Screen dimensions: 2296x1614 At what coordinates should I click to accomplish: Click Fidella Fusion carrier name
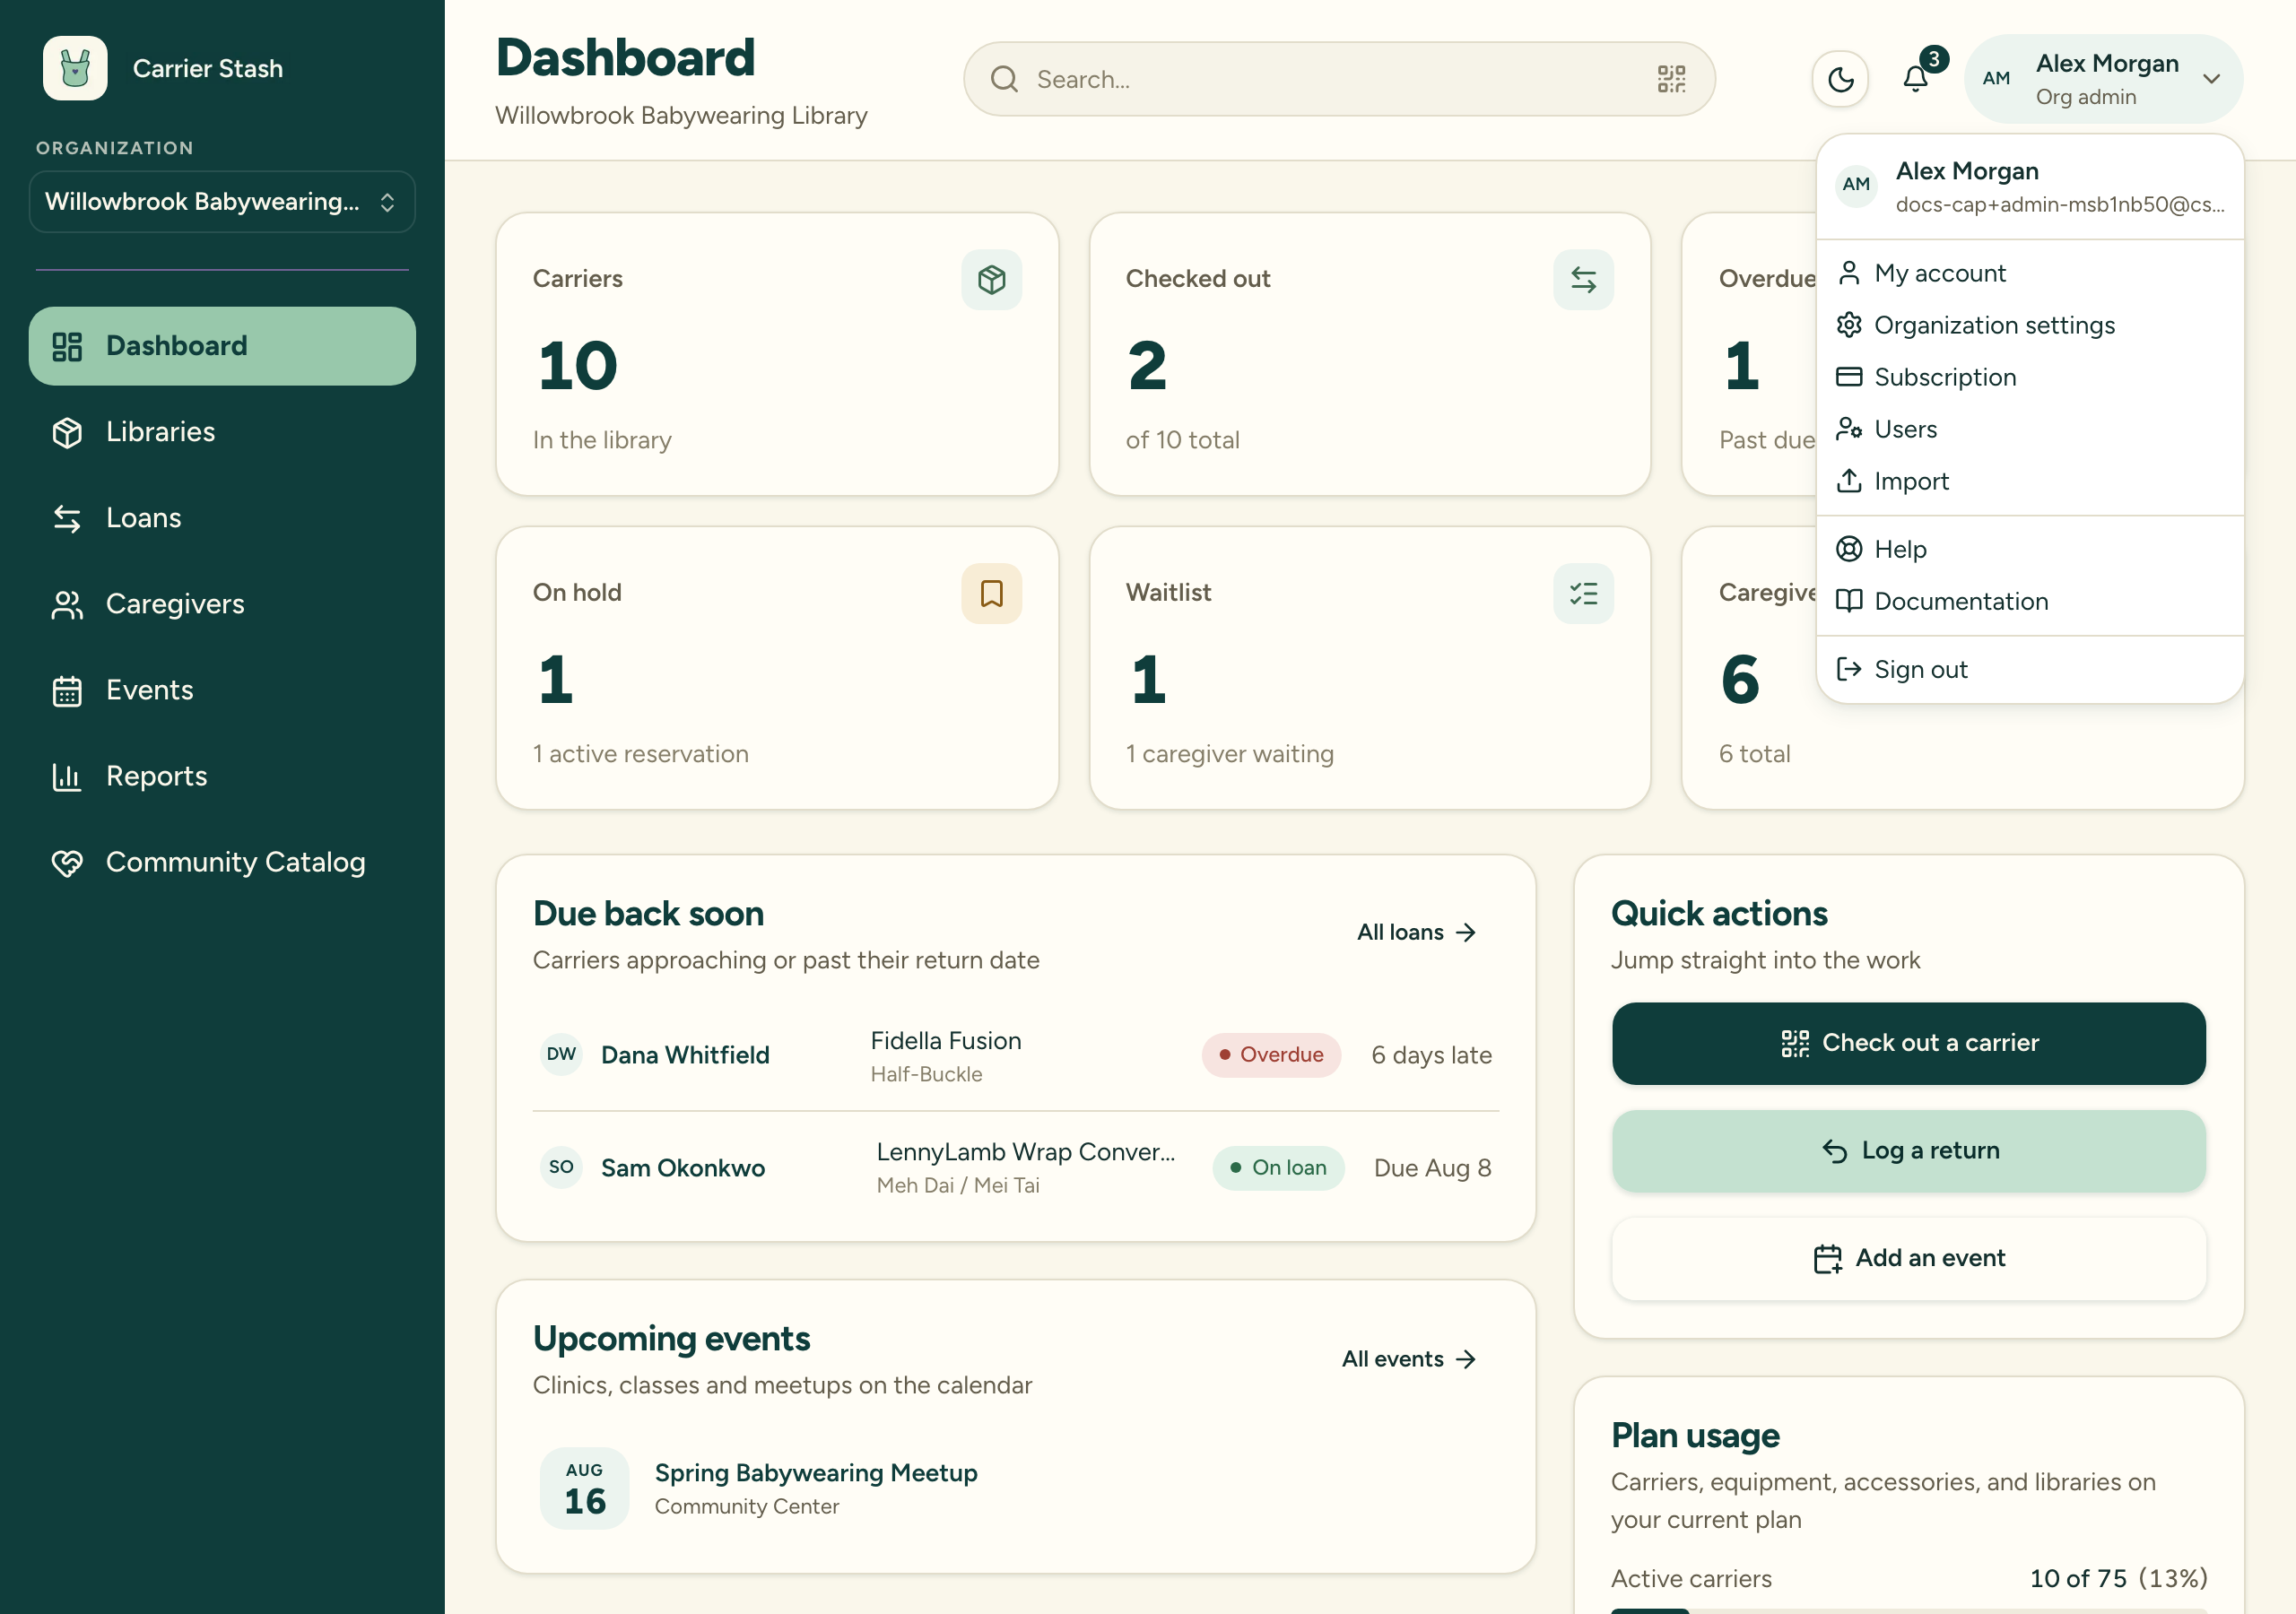click(946, 1041)
